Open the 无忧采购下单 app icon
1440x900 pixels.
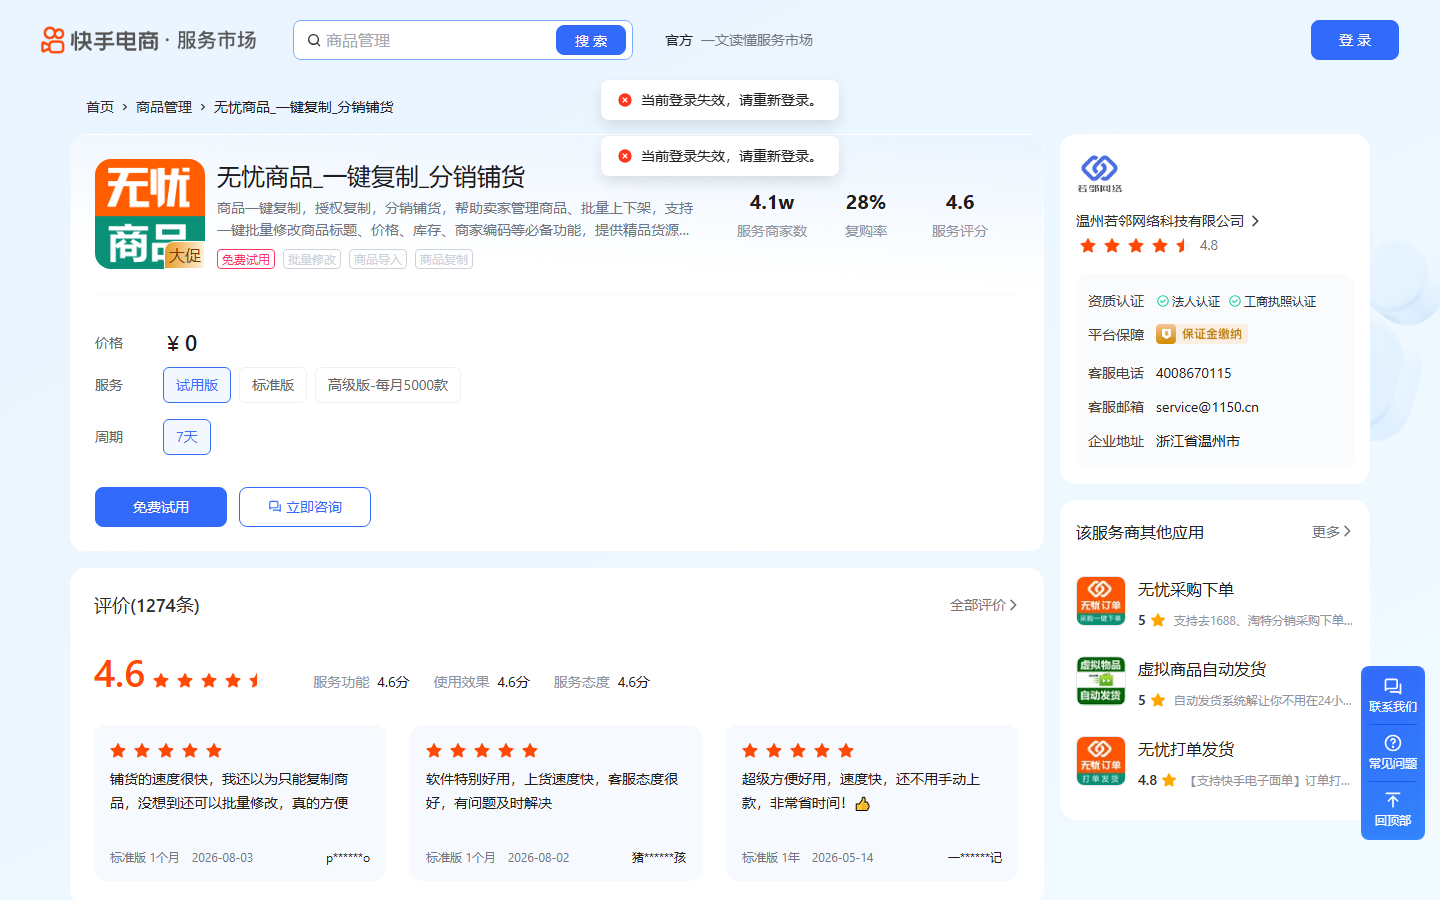coord(1101,601)
